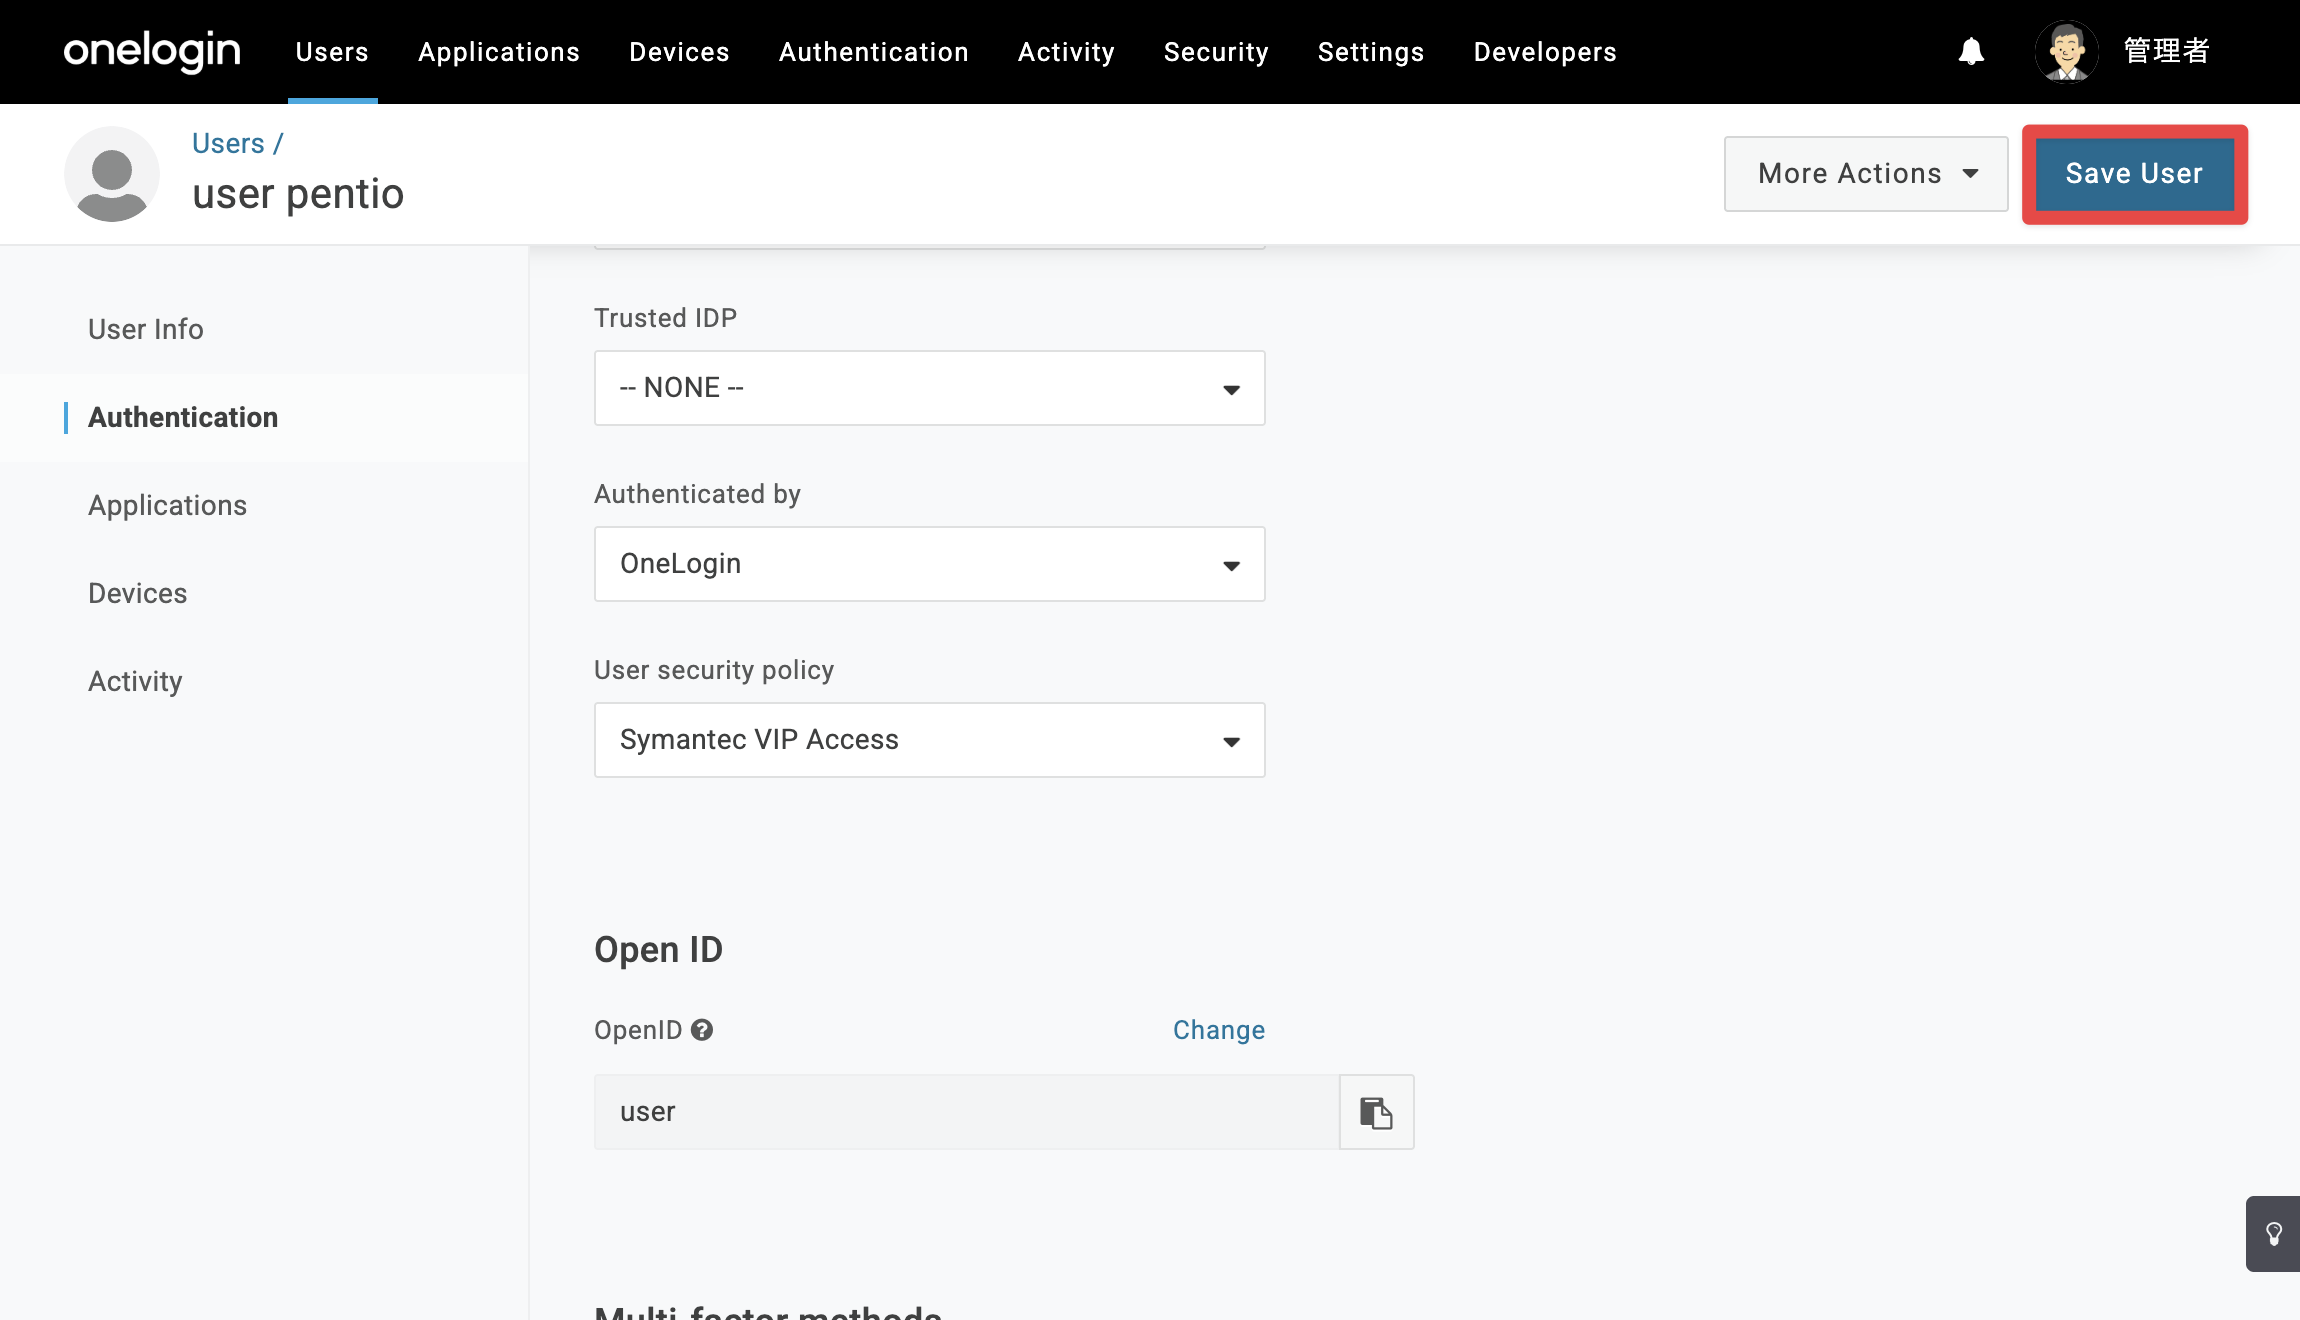Open the Authentication top menu
Viewport: 2300px width, 1320px height.
(874, 52)
